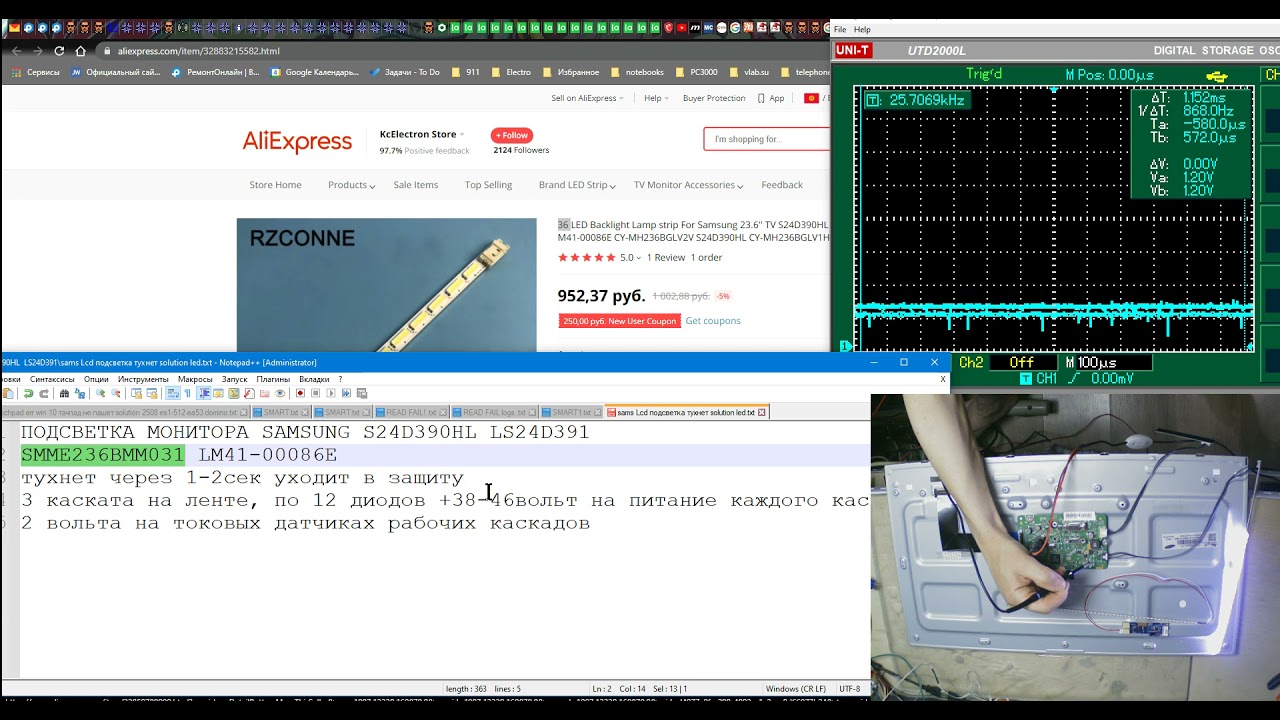Open the Google Календарь bookmark
This screenshot has height=720, width=1280.
pyautogui.click(x=314, y=72)
